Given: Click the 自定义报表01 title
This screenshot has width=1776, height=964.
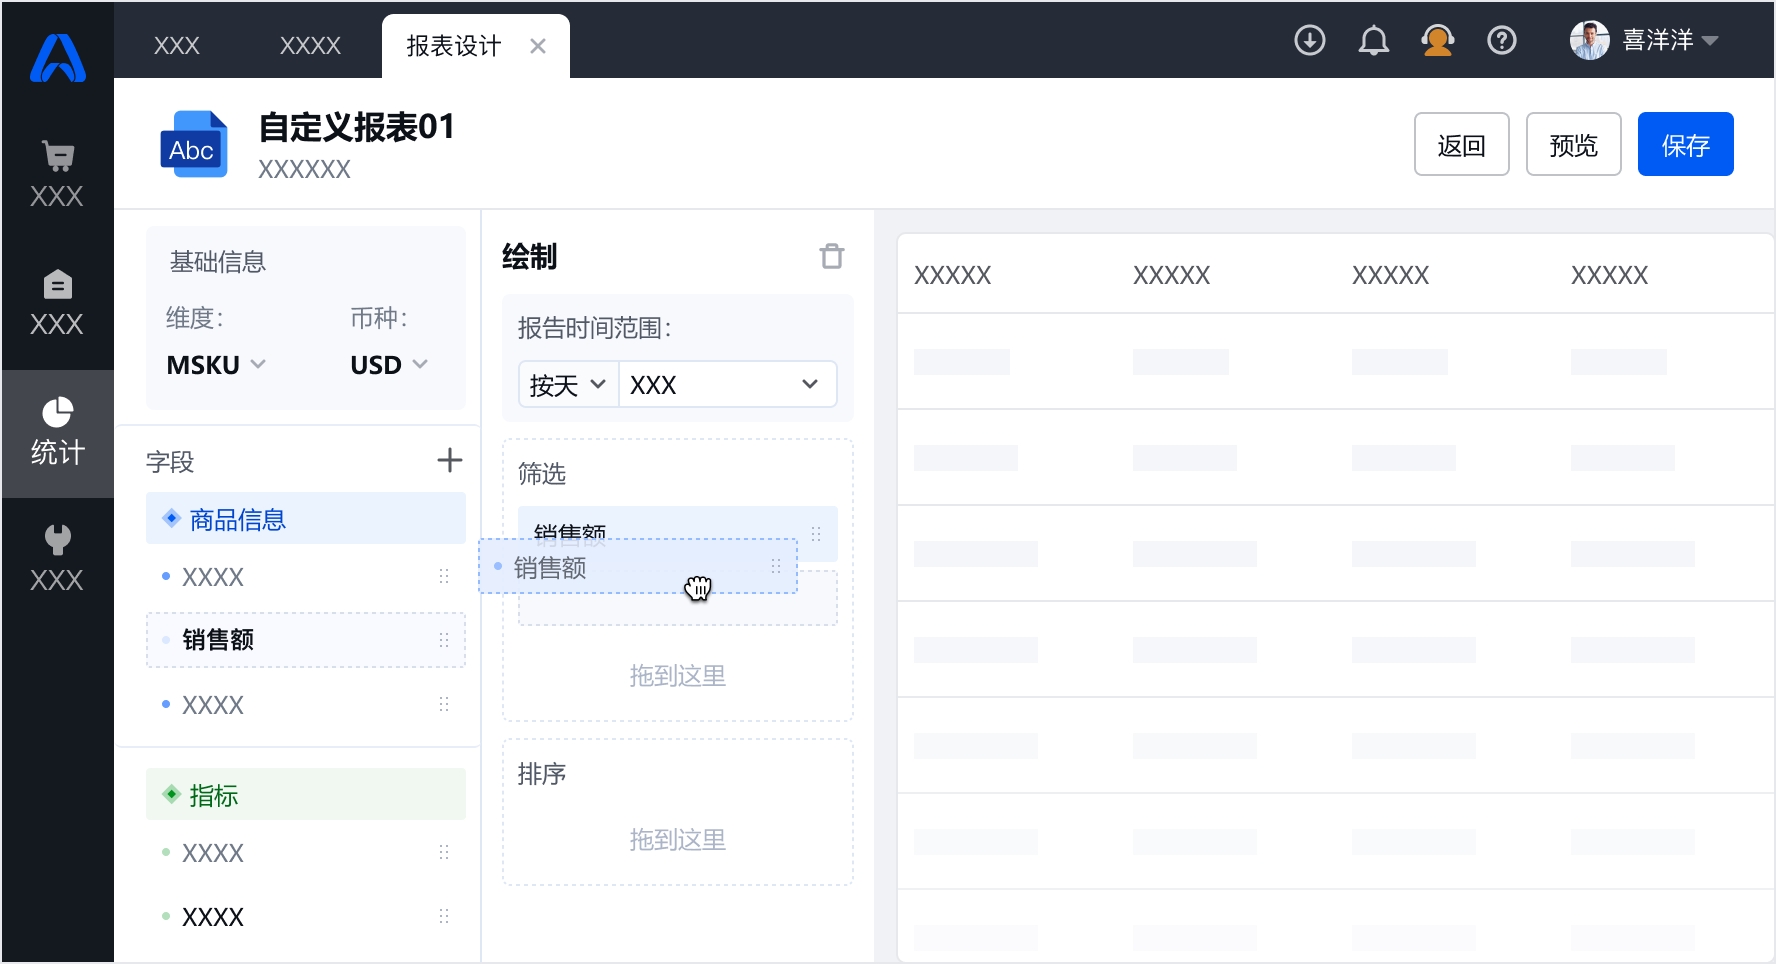Looking at the screenshot, I should pyautogui.click(x=357, y=127).
